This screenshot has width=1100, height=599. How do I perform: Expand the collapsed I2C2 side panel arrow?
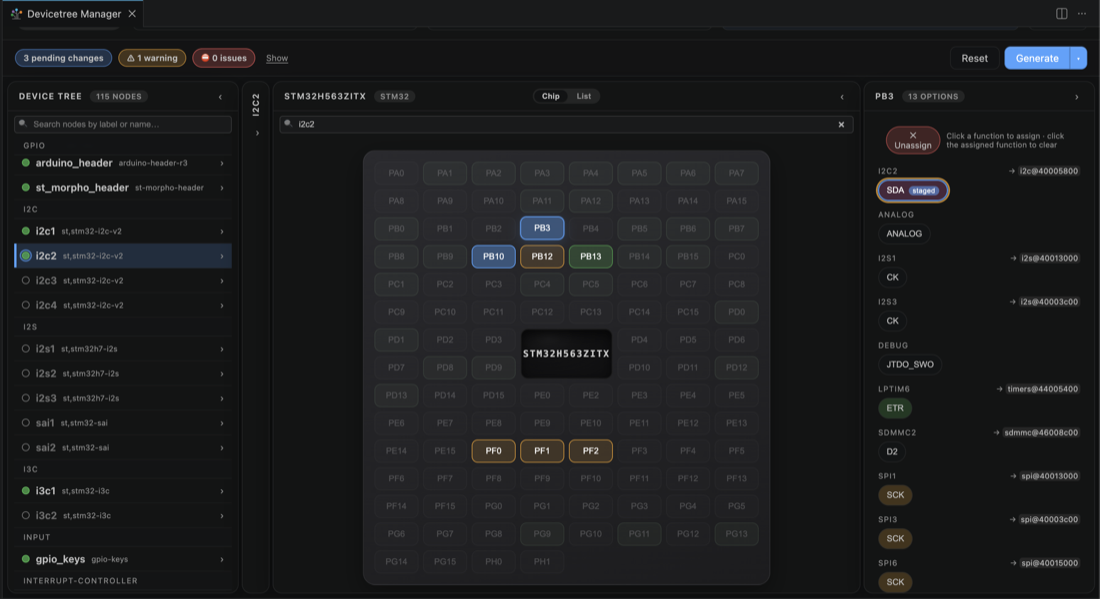click(257, 133)
